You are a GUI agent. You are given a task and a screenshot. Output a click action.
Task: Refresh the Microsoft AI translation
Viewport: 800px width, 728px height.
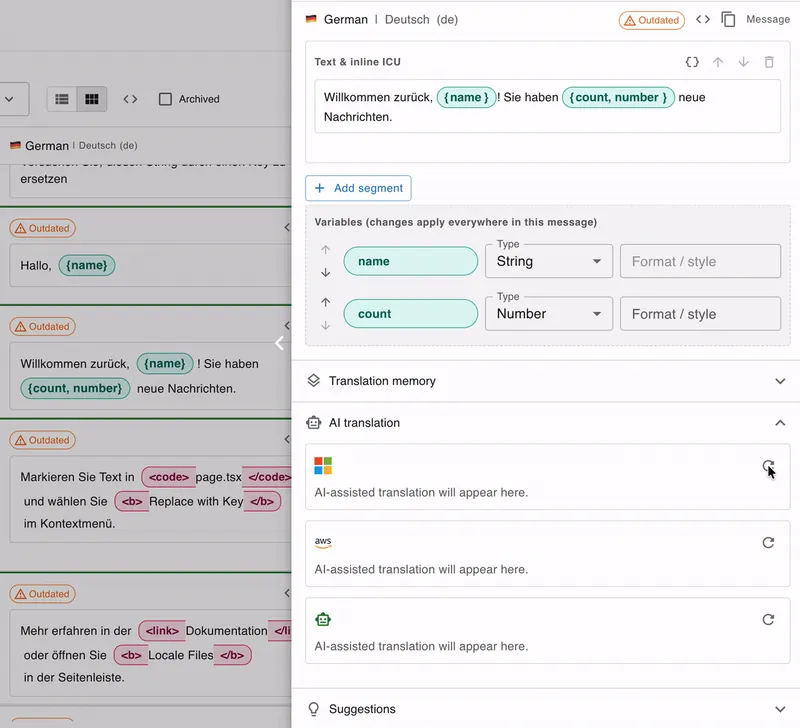(768, 466)
